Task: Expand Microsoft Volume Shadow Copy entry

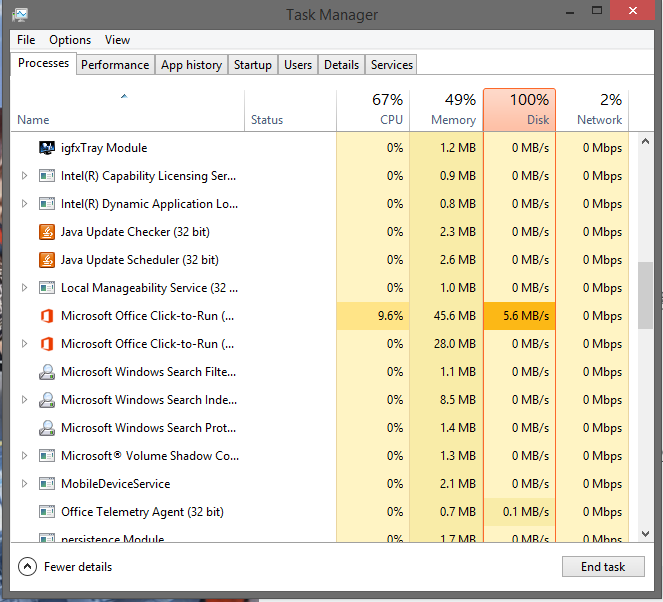Action: click(x=25, y=456)
